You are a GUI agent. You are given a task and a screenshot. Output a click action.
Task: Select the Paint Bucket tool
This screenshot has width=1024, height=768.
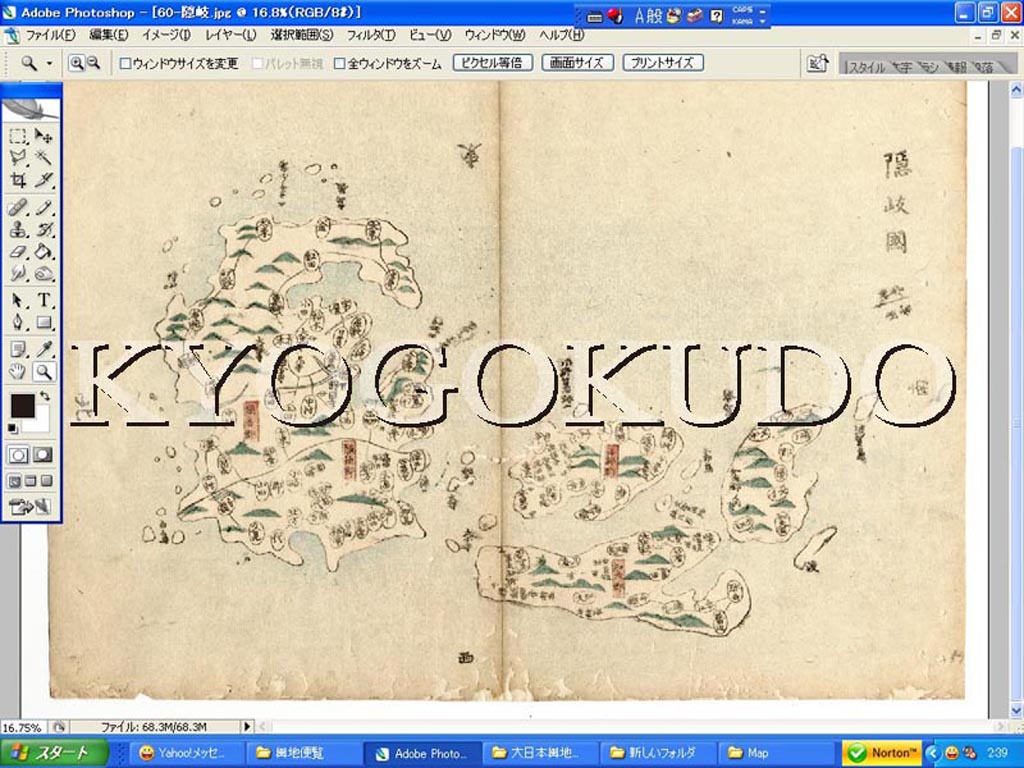click(x=43, y=251)
